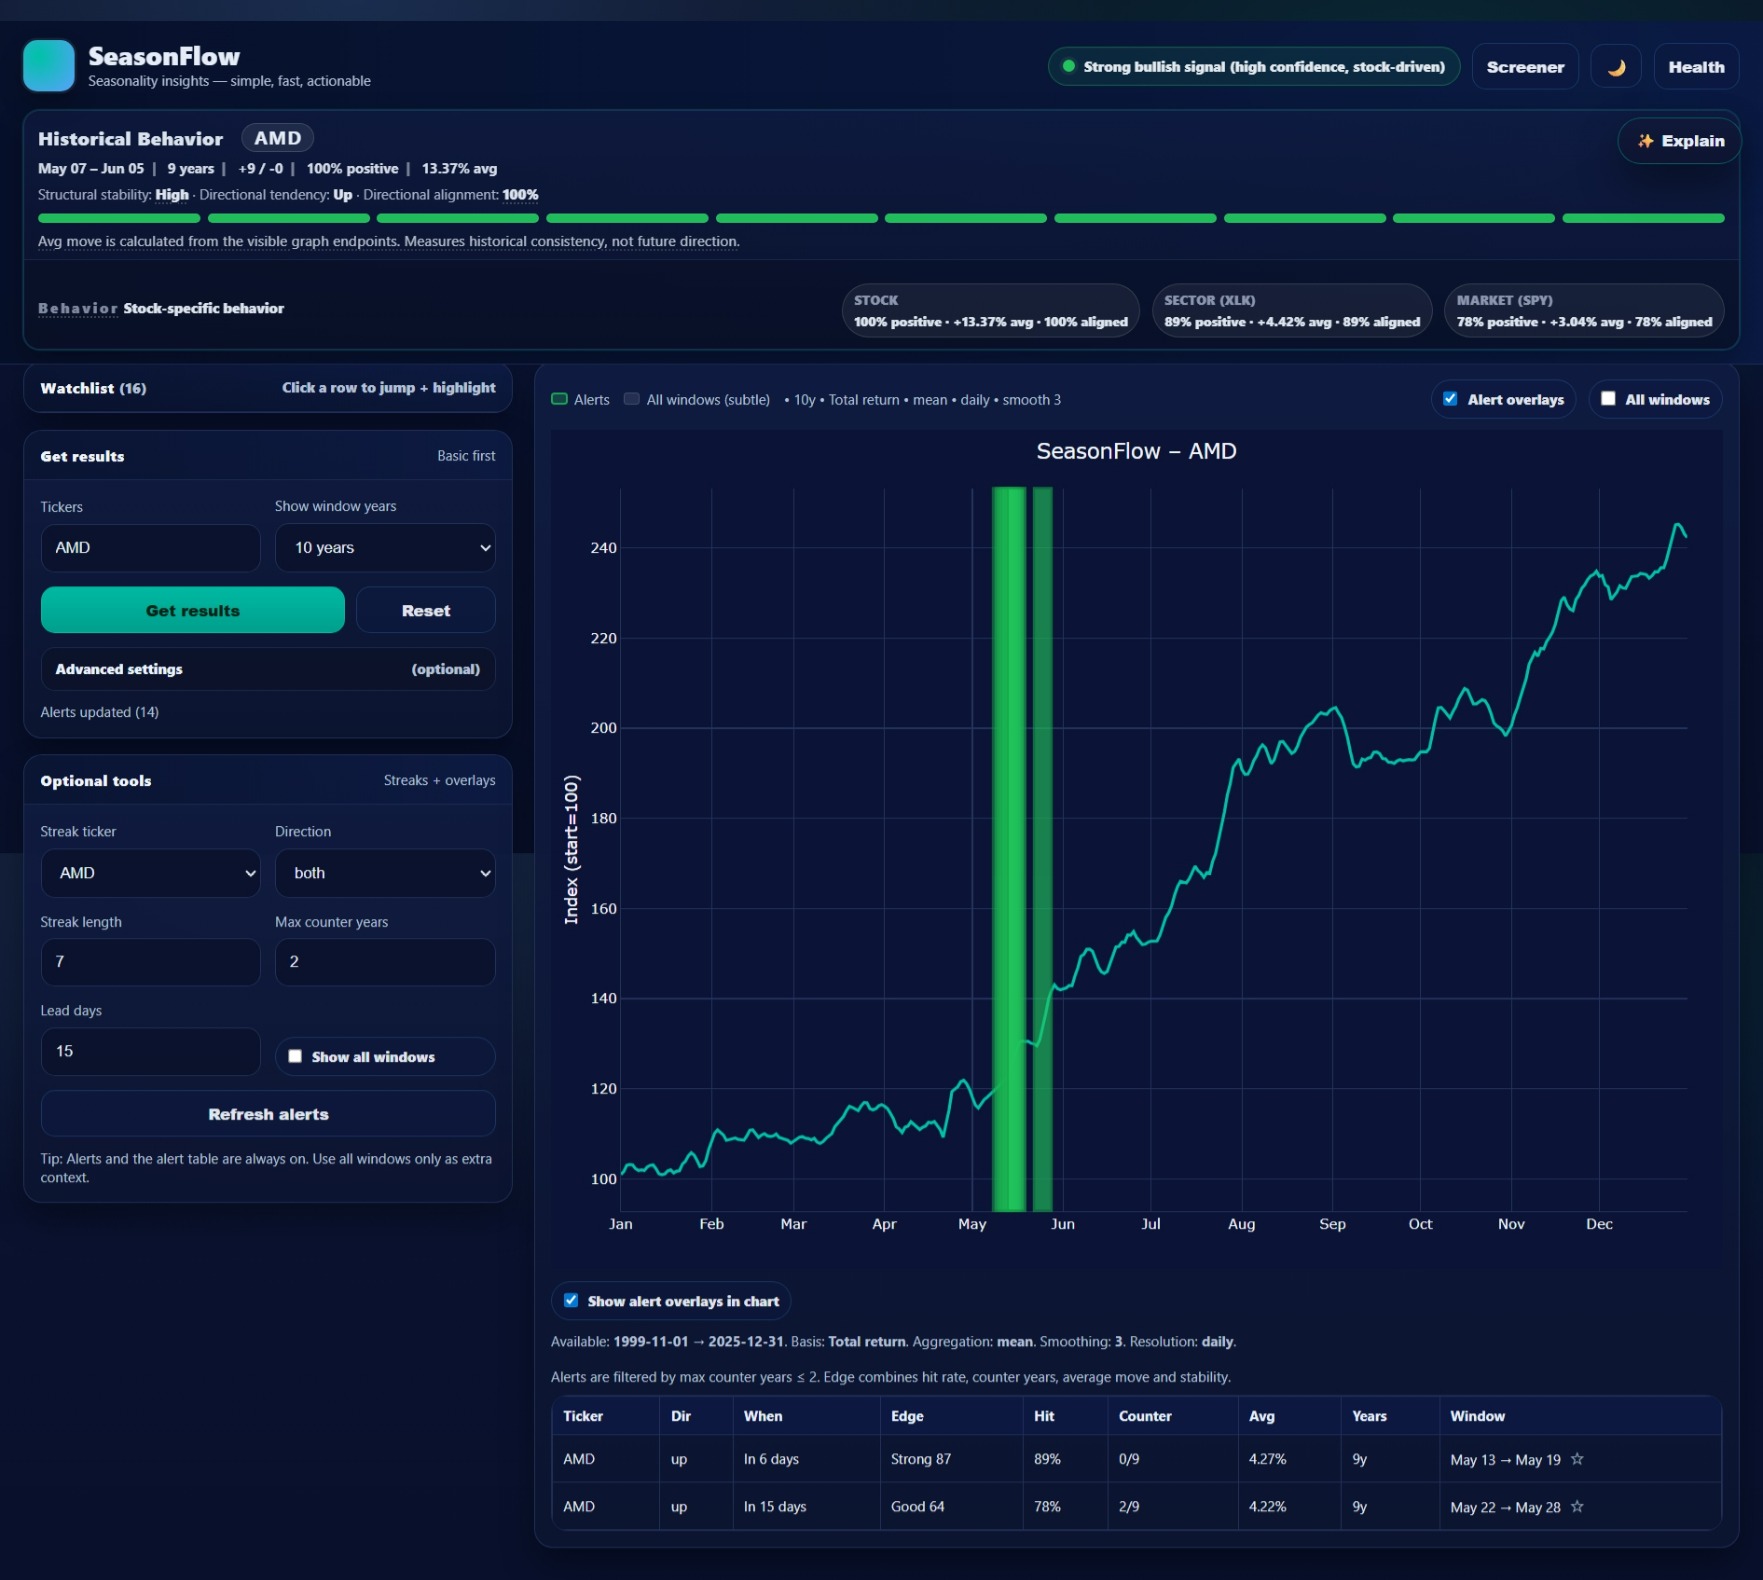This screenshot has height=1580, width=1763.
Task: Focus the Lead days field
Action: 150,1052
